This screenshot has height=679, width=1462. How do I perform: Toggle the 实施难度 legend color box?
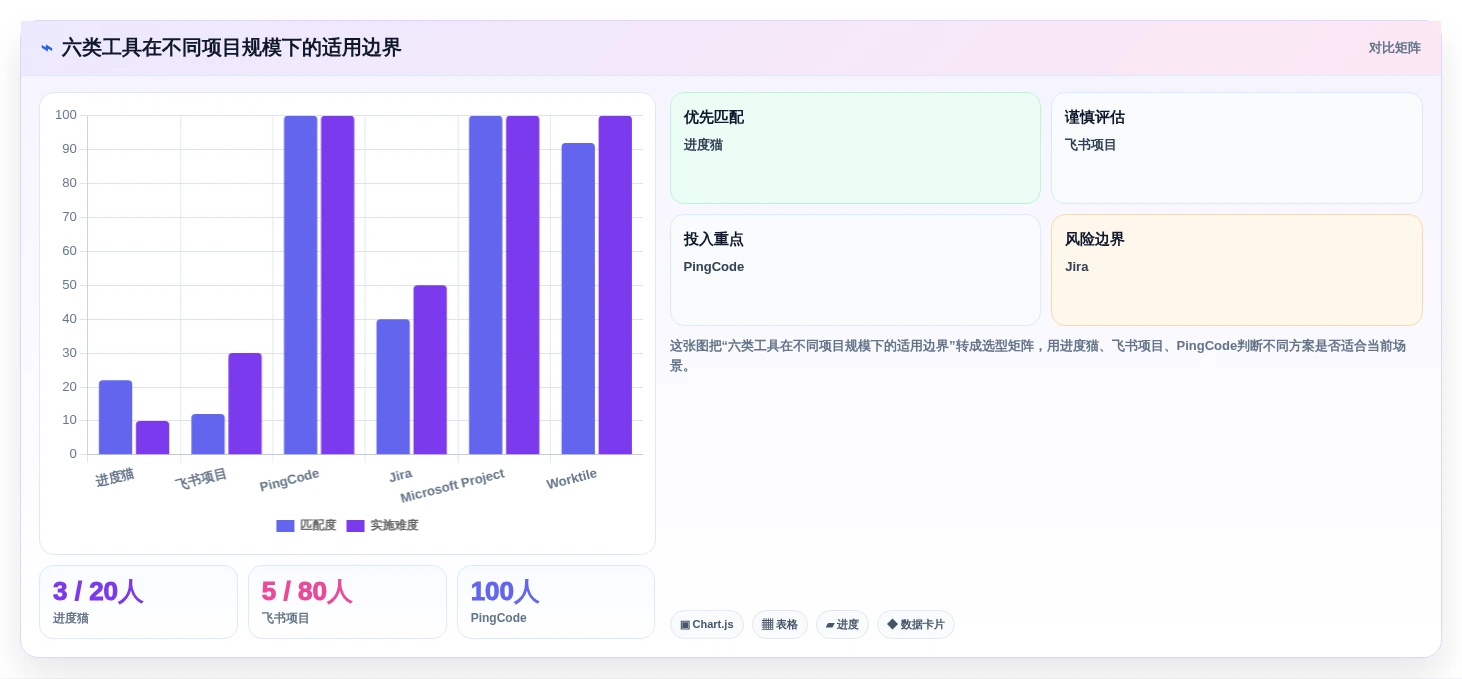coord(355,526)
